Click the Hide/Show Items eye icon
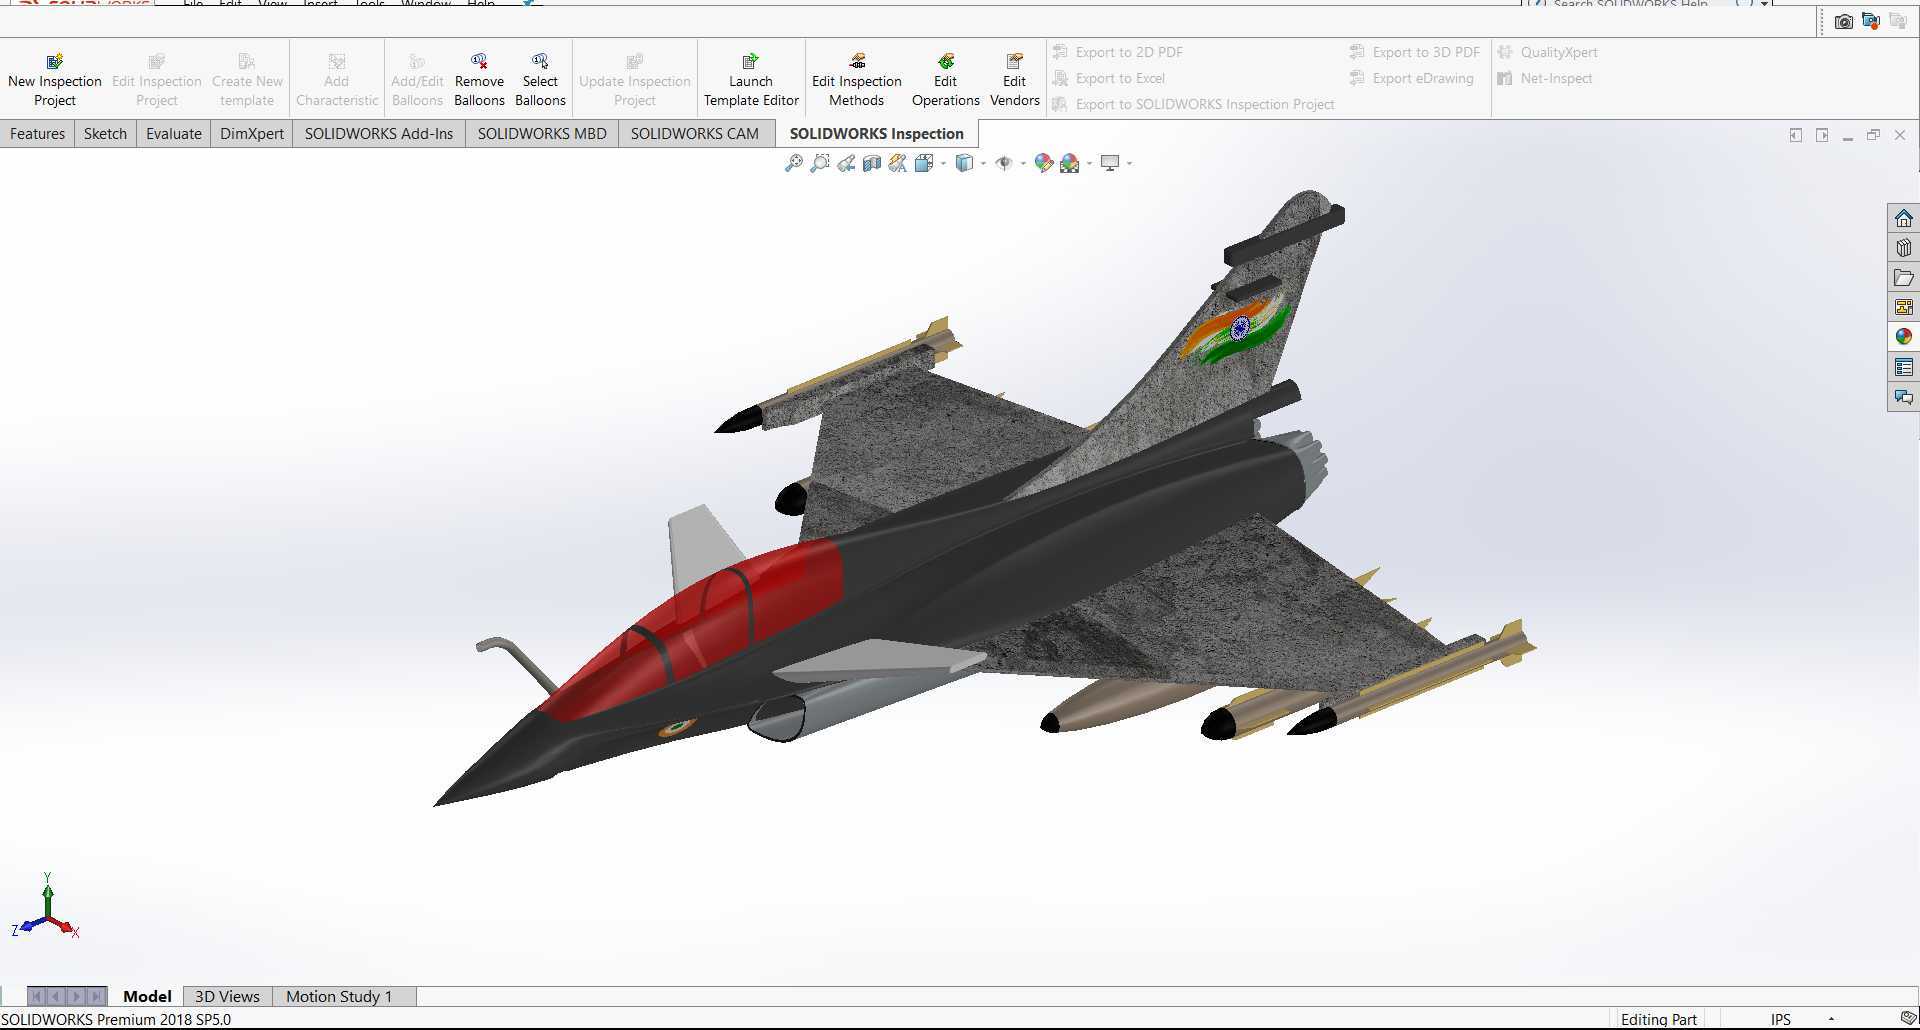 click(x=1004, y=163)
